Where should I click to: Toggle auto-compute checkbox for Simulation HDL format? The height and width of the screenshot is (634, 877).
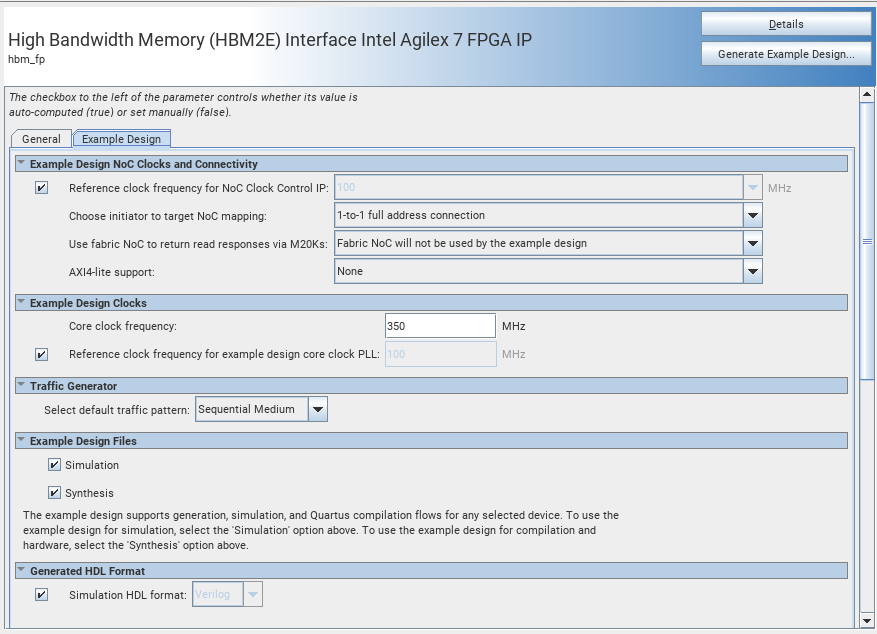(41, 595)
